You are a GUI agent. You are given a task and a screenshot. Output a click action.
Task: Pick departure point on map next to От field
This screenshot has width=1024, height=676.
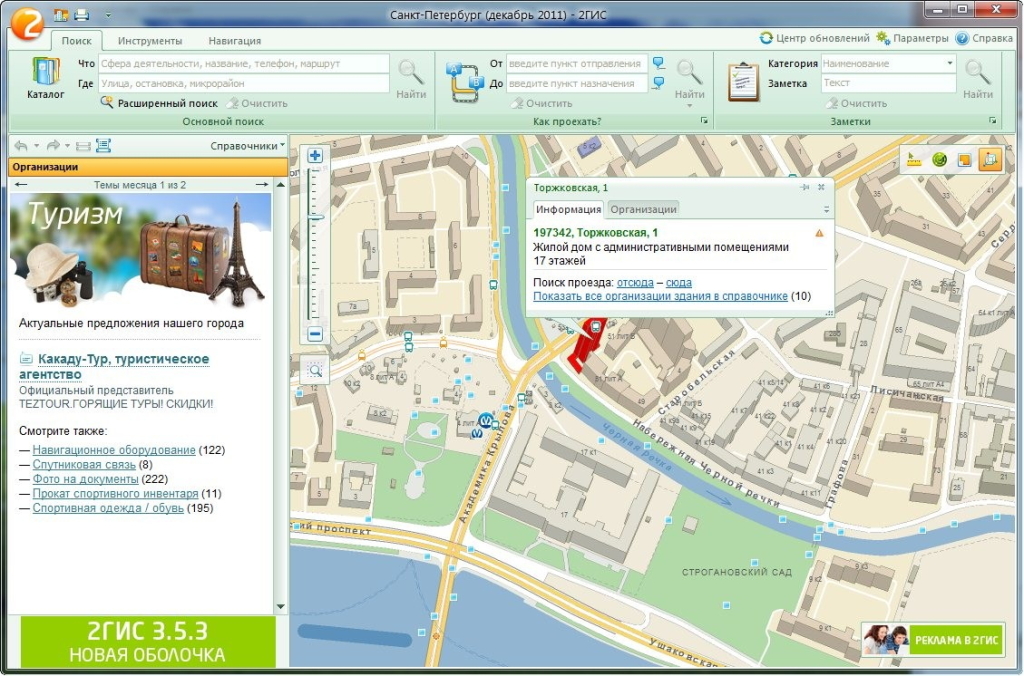pos(658,63)
